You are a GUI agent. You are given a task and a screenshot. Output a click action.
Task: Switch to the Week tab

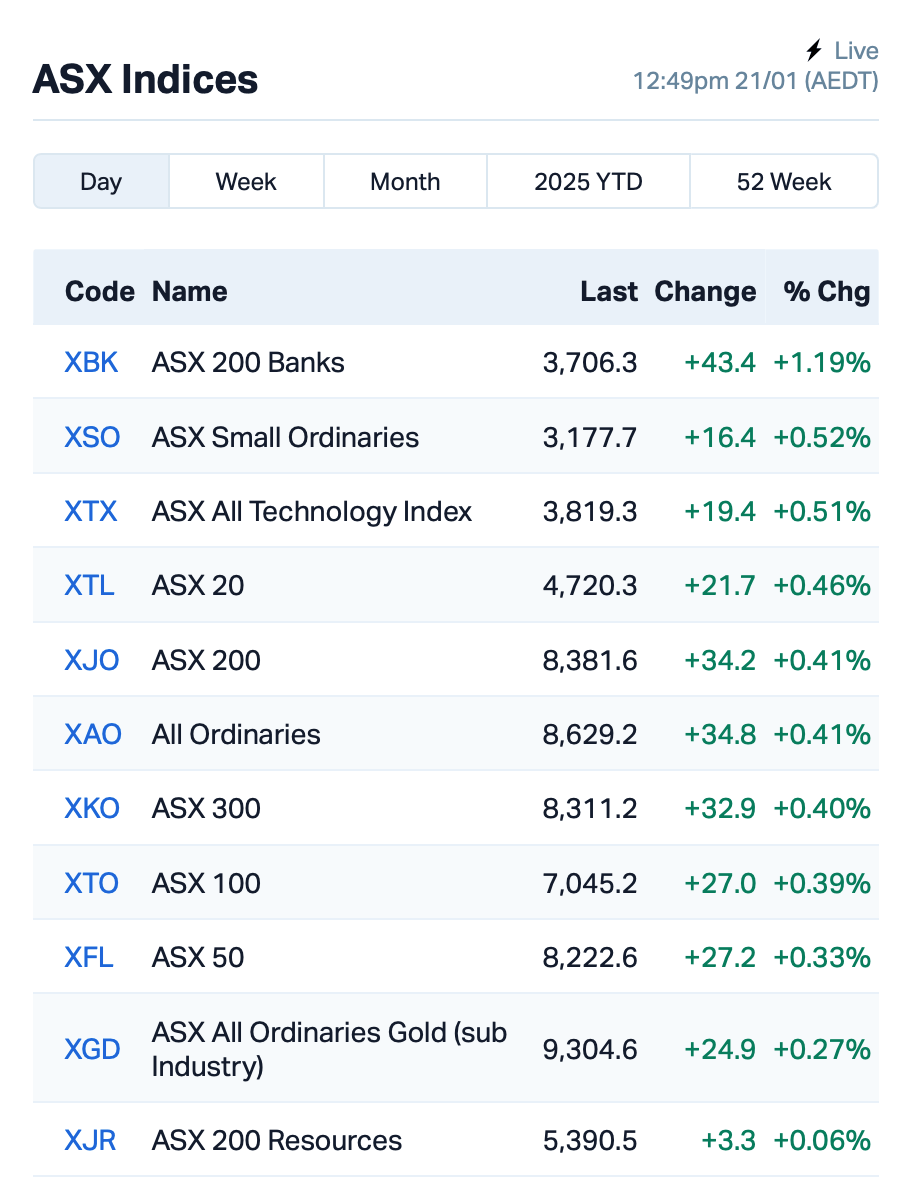pyautogui.click(x=246, y=182)
